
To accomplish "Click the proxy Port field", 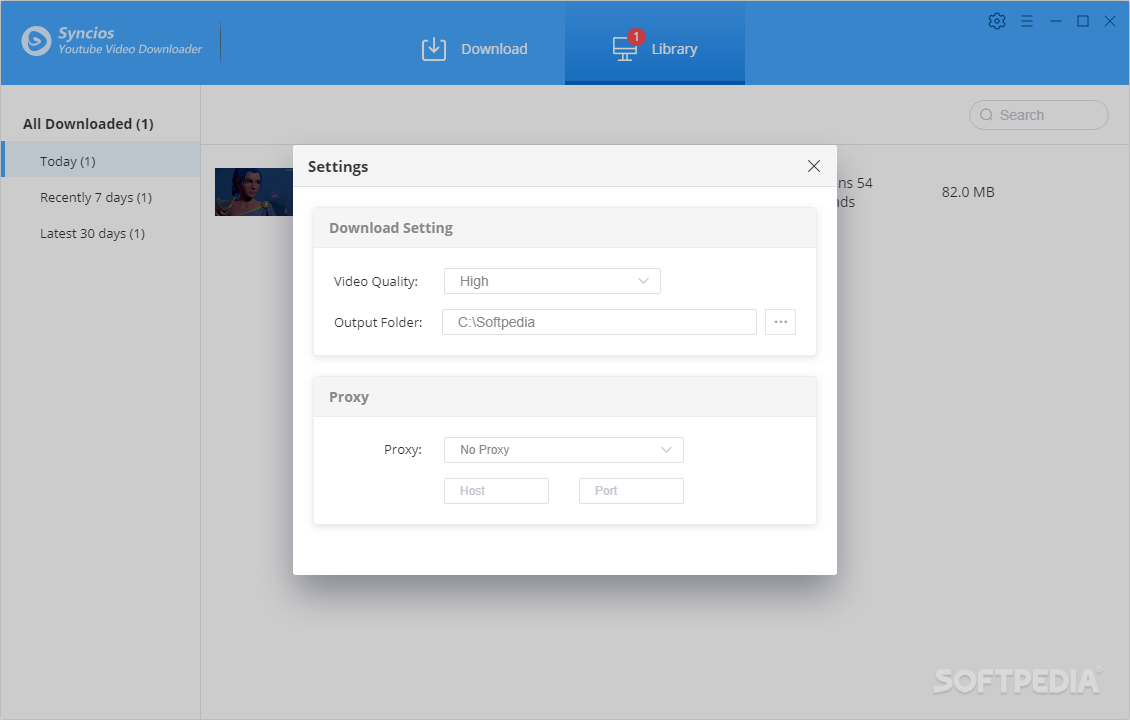I will coord(631,491).
